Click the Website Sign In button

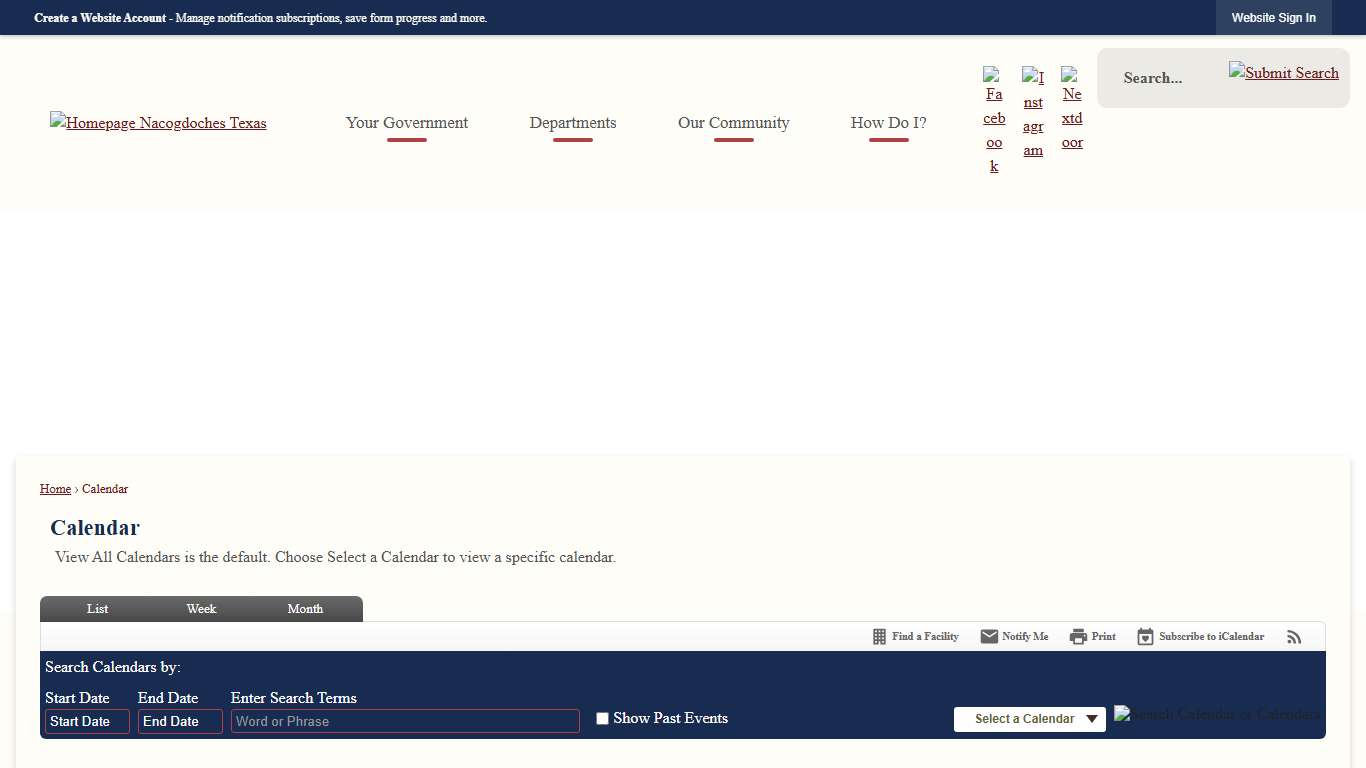[x=1273, y=18]
